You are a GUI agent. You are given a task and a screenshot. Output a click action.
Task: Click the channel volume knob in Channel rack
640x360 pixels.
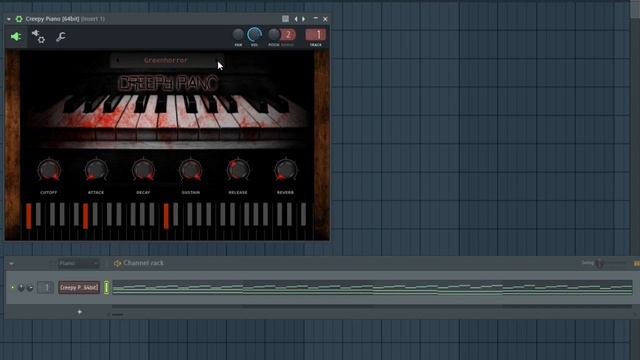click(x=30, y=288)
